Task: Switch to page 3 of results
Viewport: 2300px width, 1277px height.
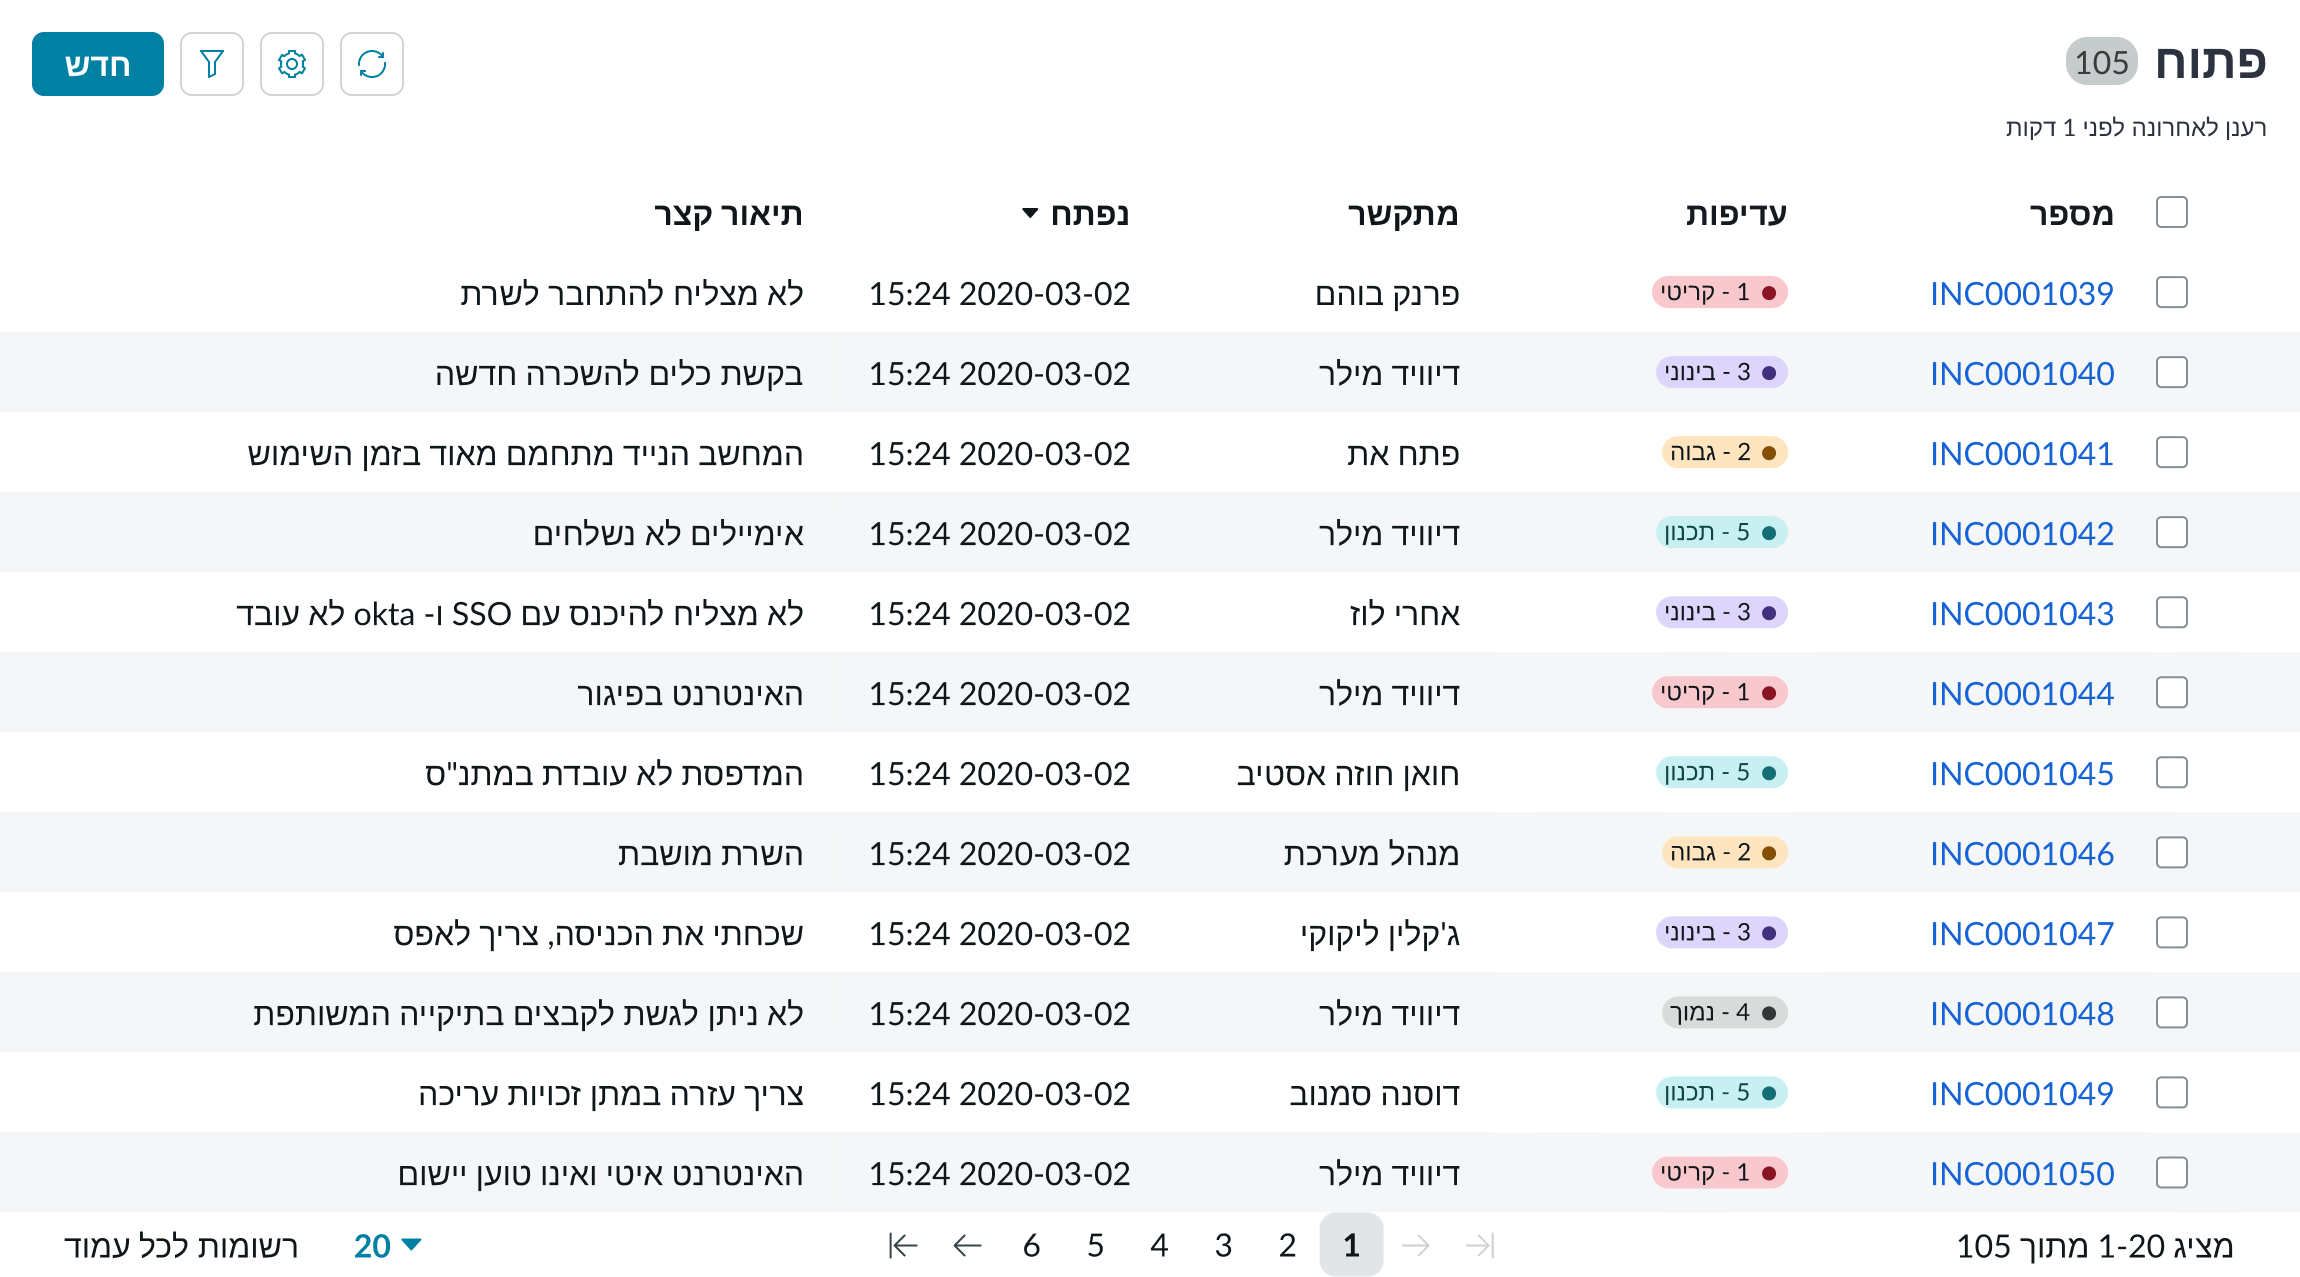Action: [x=1223, y=1246]
